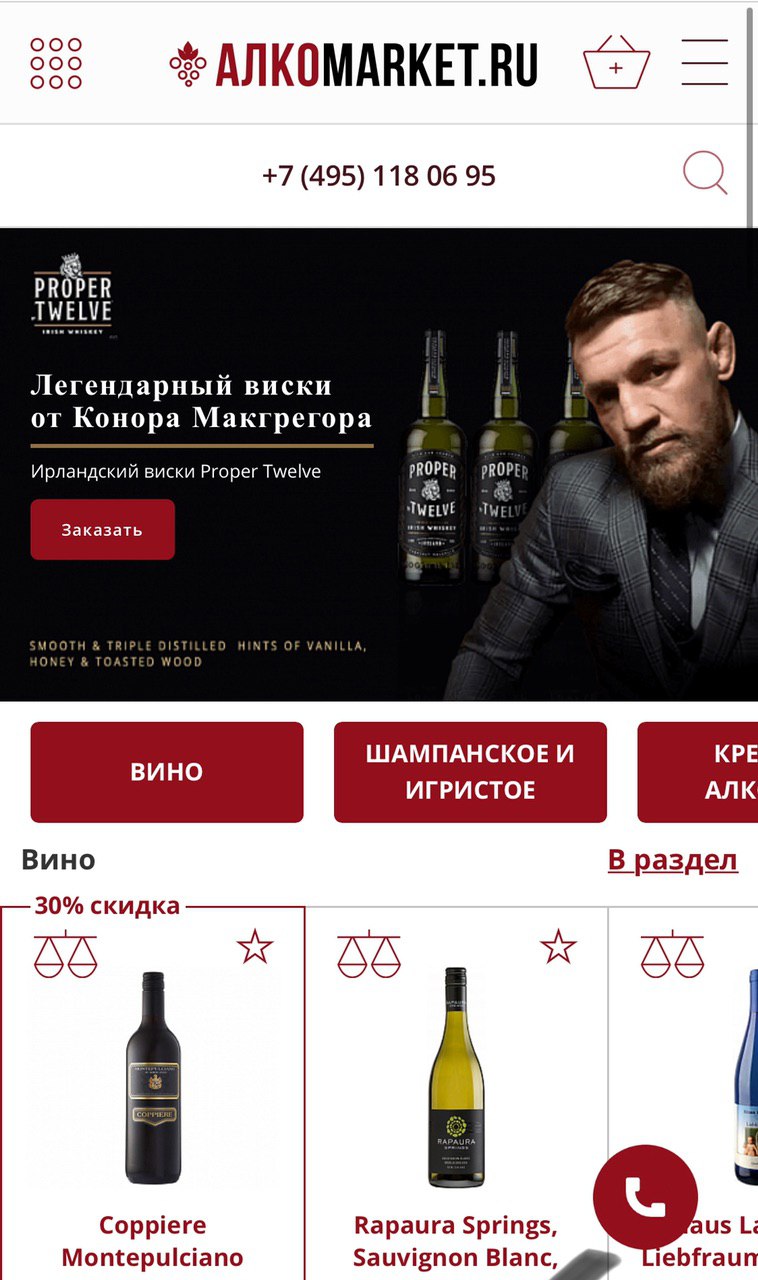Click scales icon on third wine card

tap(673, 956)
